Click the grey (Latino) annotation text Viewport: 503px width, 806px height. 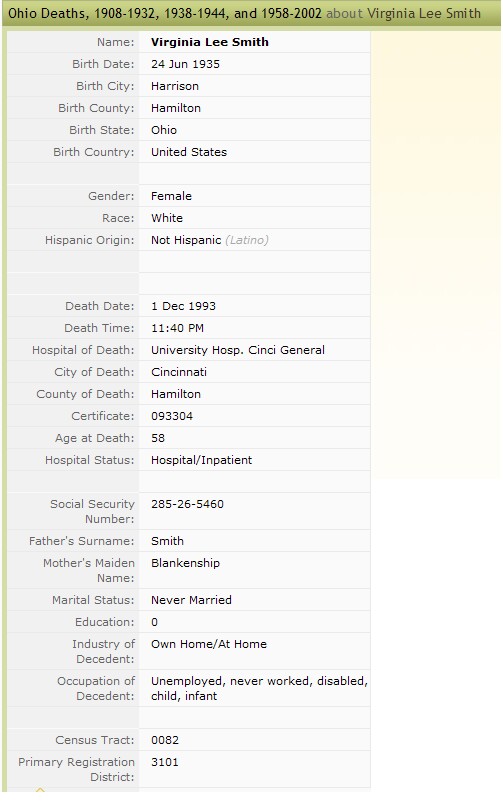coord(247,240)
